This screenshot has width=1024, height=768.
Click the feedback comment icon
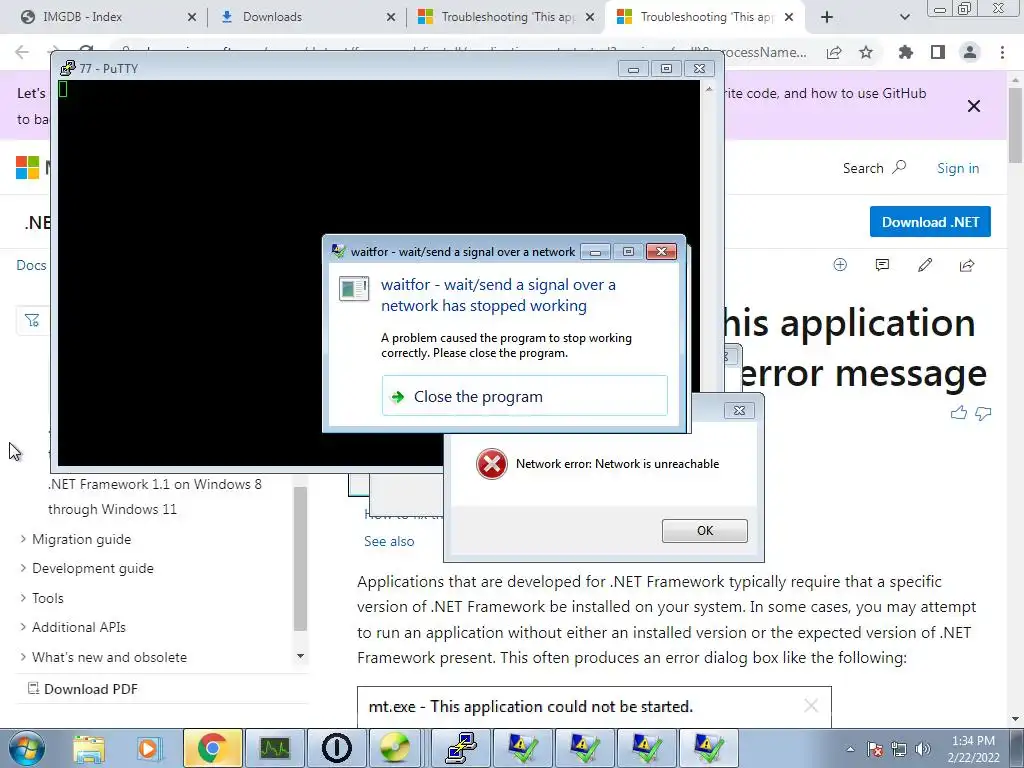click(882, 264)
